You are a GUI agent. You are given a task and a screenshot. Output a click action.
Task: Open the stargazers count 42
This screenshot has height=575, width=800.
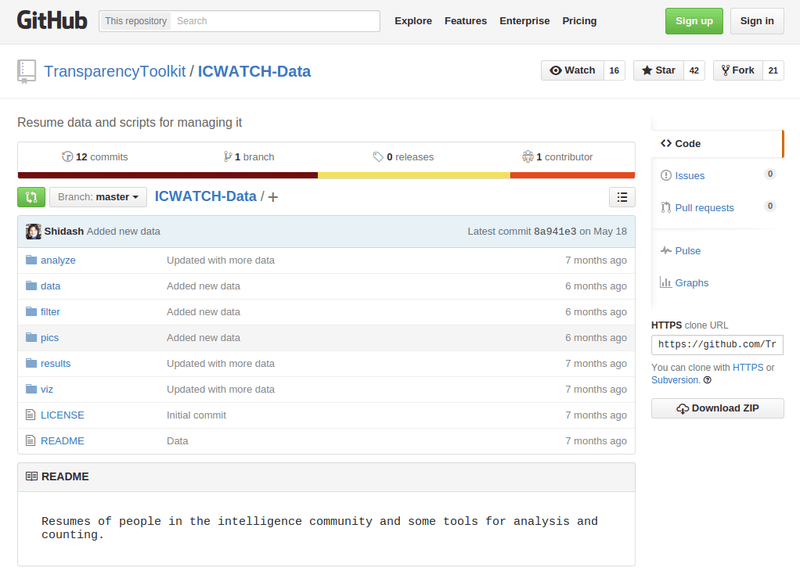pos(694,70)
